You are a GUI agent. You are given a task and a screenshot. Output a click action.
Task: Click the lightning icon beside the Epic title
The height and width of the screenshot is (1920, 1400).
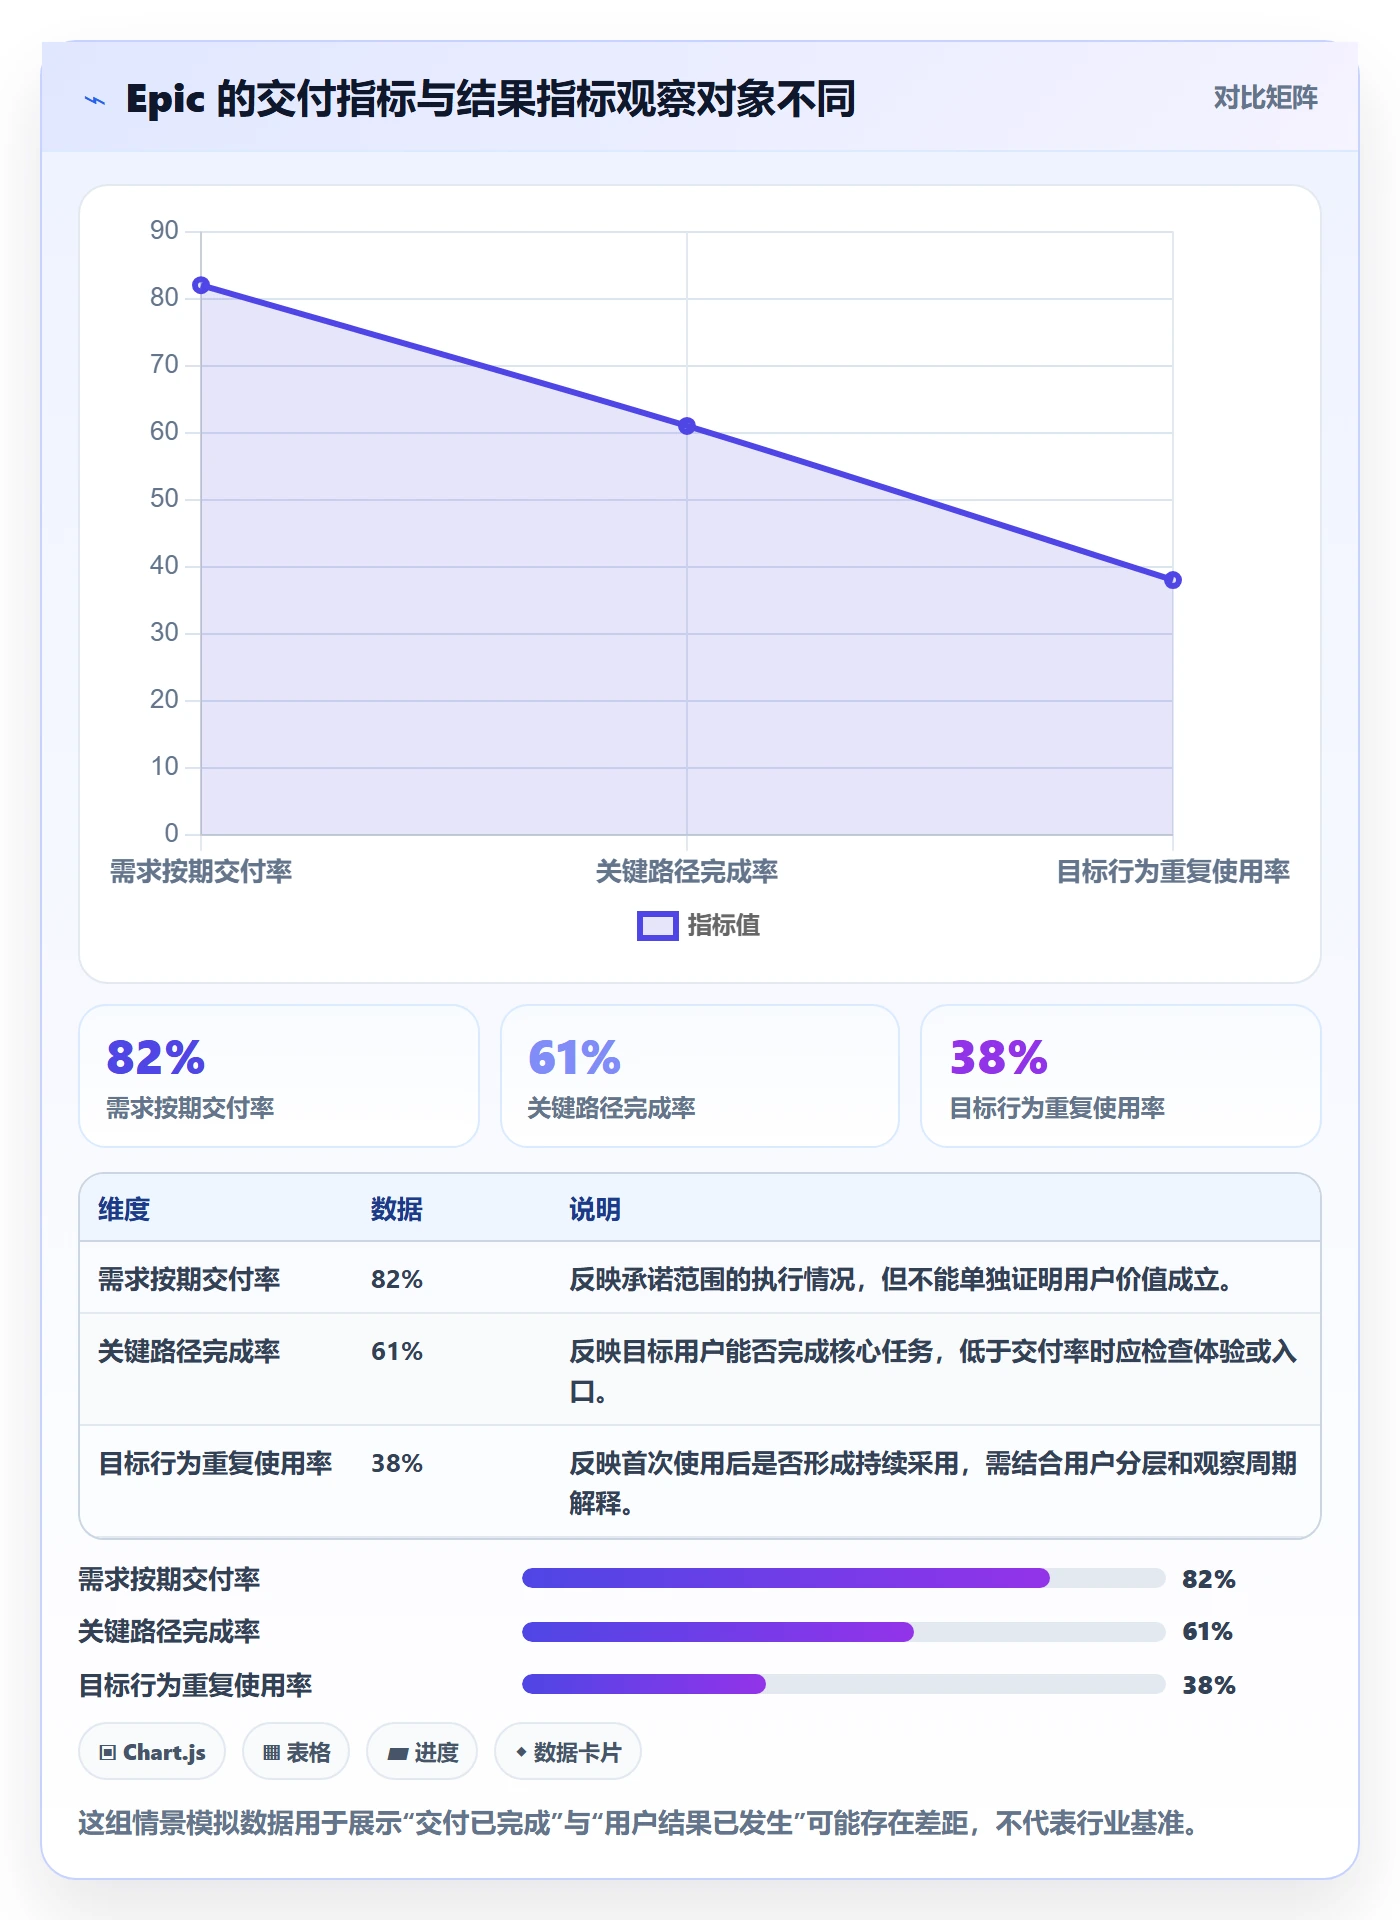pyautogui.click(x=95, y=100)
